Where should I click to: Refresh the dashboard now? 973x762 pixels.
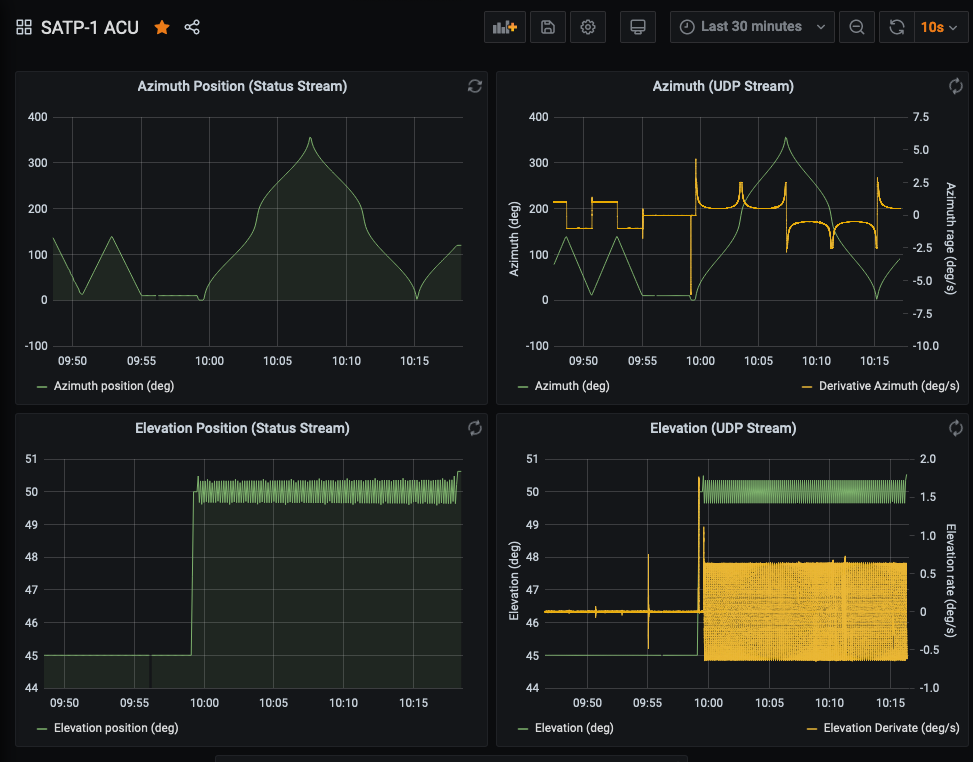point(897,28)
